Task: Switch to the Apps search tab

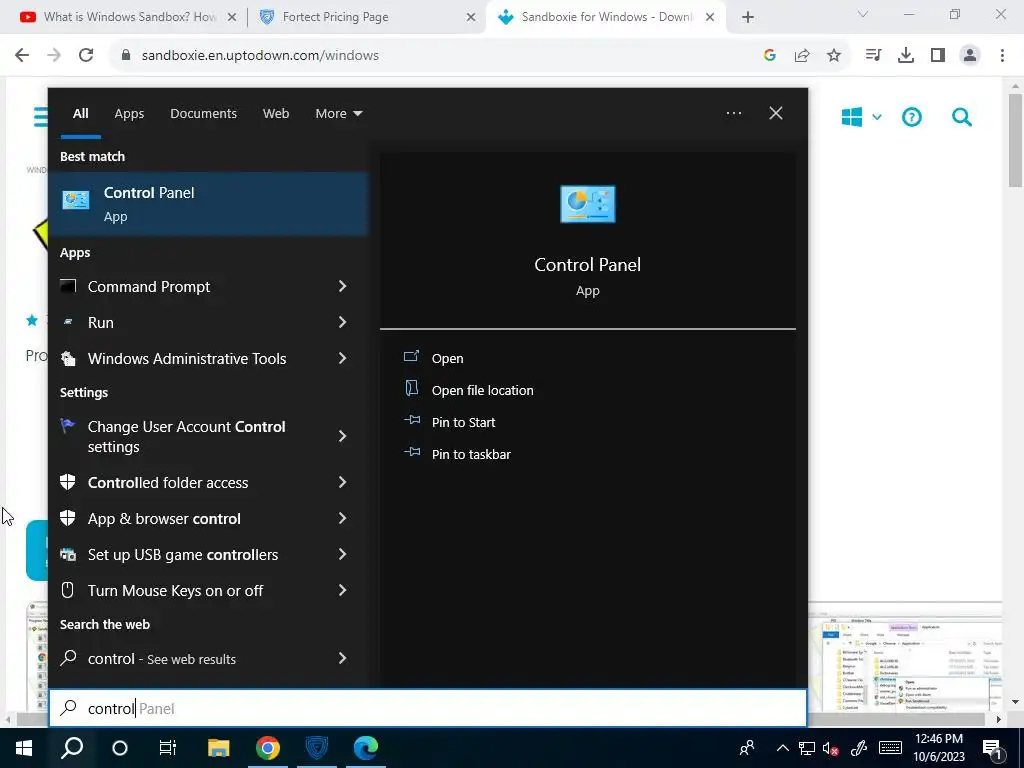Action: (129, 114)
